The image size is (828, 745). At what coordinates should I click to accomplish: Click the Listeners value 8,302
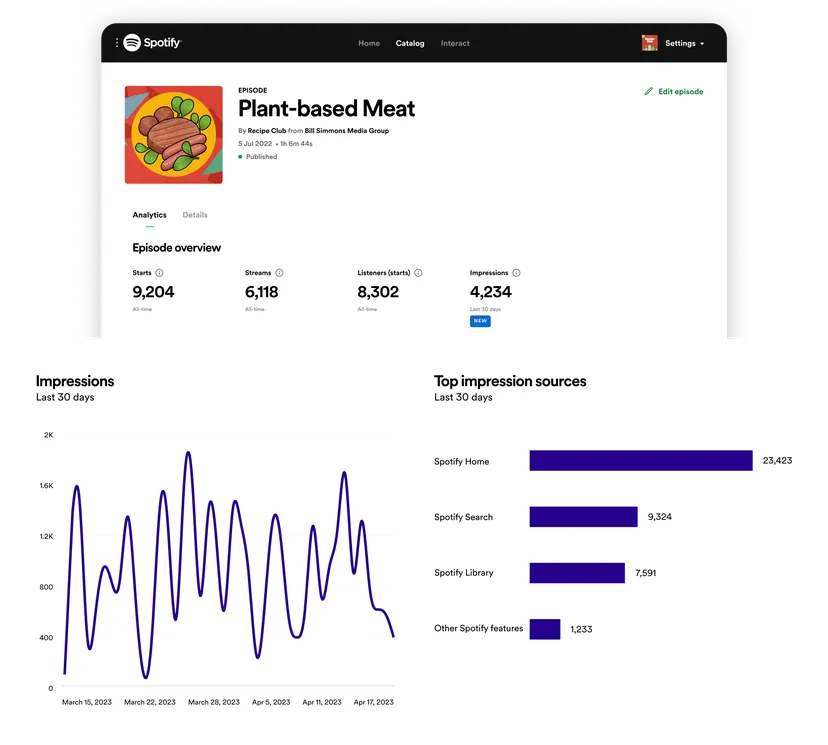(x=378, y=292)
